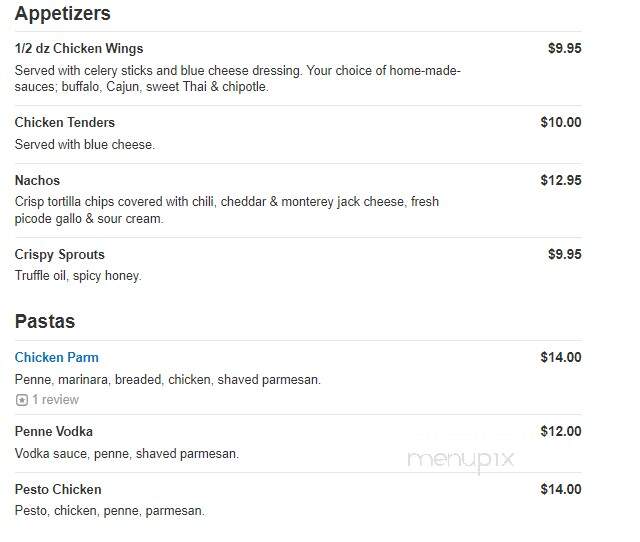Image resolution: width=640 pixels, height=542 pixels.
Task: Select the Penne Vodka item title
Action: pyautogui.click(x=53, y=431)
